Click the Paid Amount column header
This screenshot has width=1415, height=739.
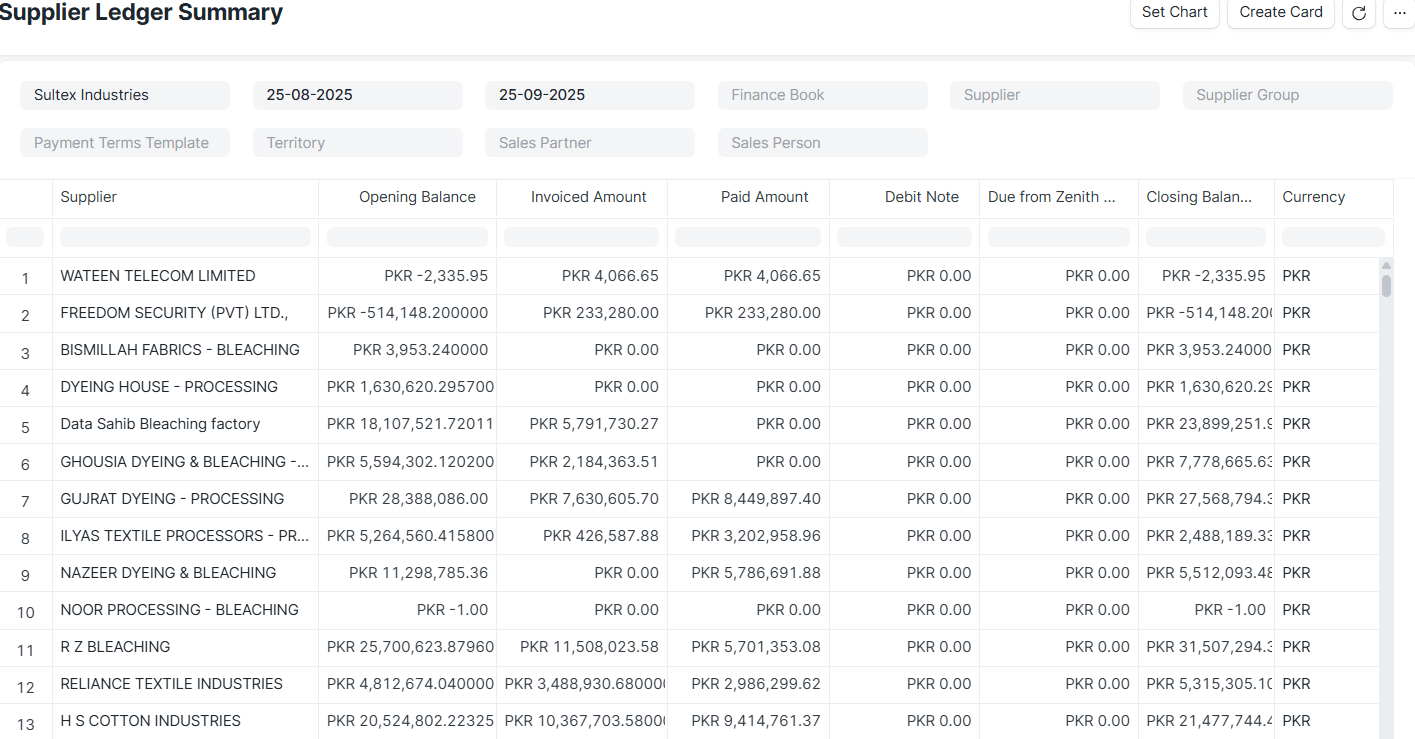[x=748, y=197]
